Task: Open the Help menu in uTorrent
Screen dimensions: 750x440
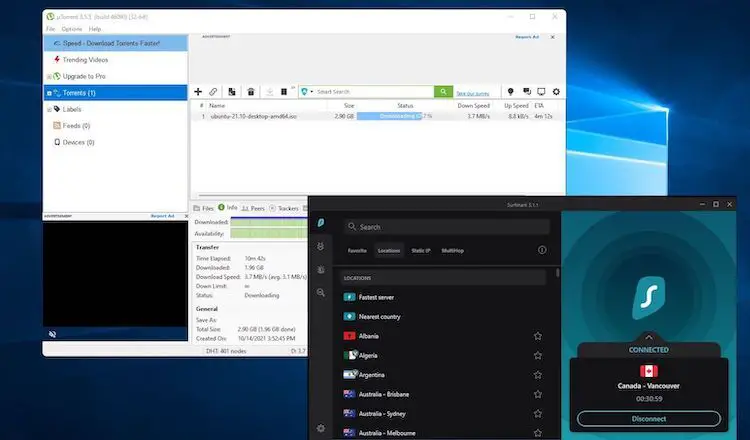Action: coord(95,29)
